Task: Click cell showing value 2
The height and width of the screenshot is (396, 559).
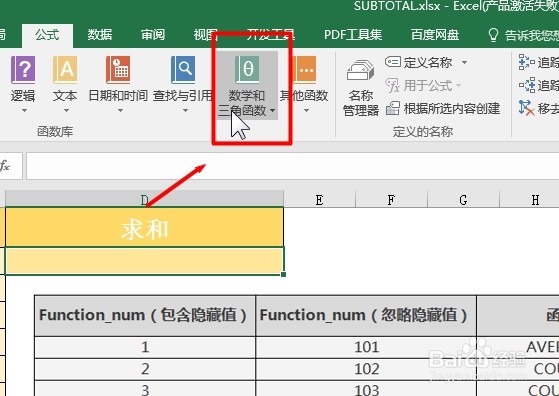Action: 145,369
